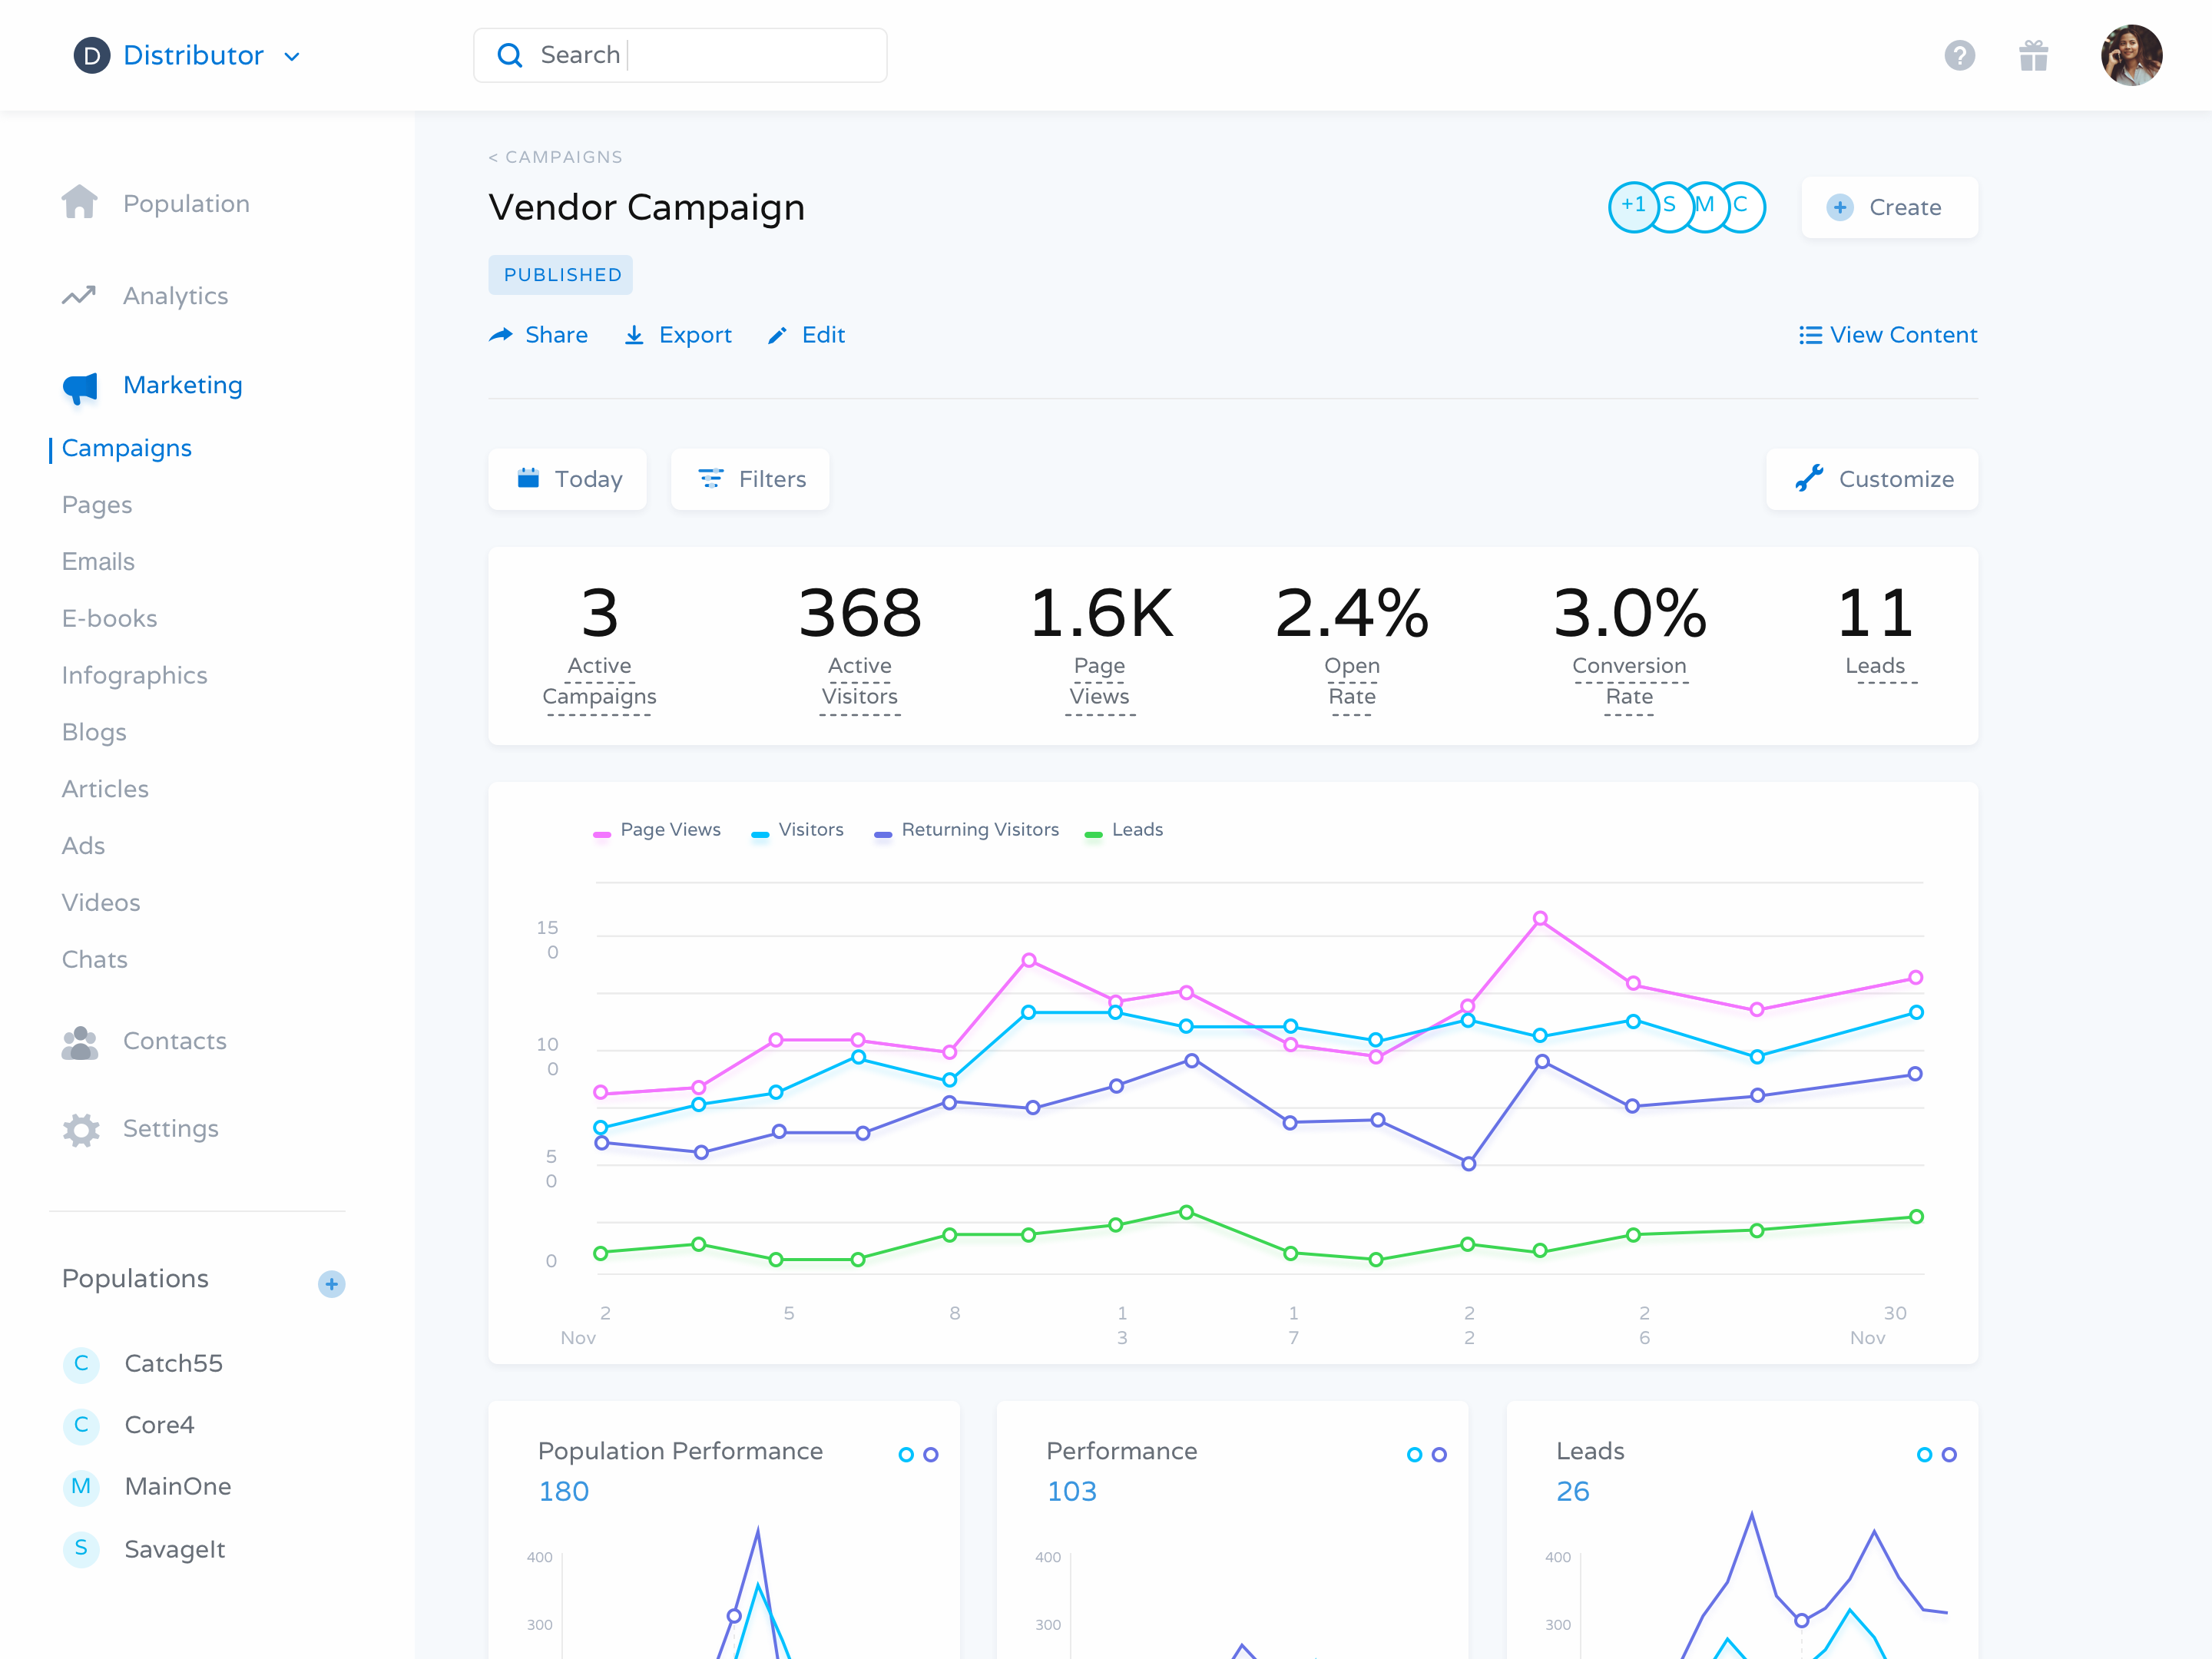2212x1659 pixels.
Task: Click the help question mark icon
Action: point(1959,55)
